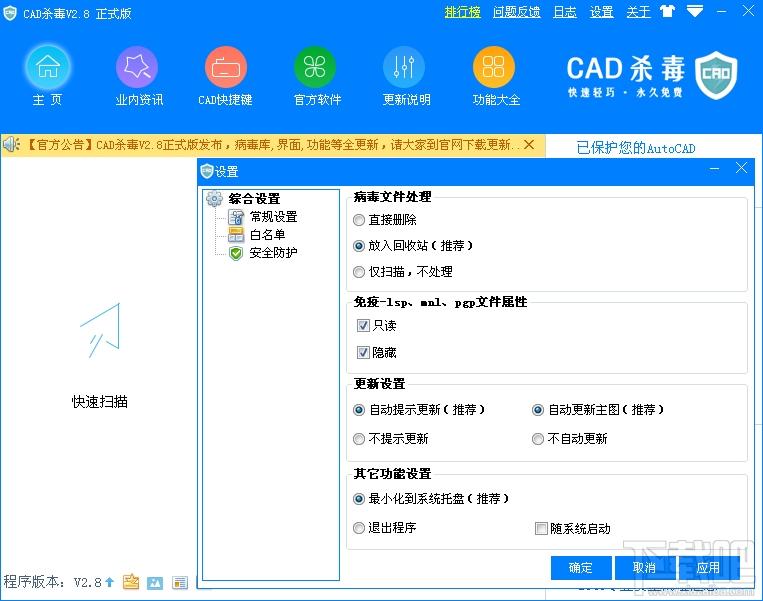Viewport: 763px width, 601px height.
Task: Click the 已保护您的AutoCAD text
Action: coord(636,148)
